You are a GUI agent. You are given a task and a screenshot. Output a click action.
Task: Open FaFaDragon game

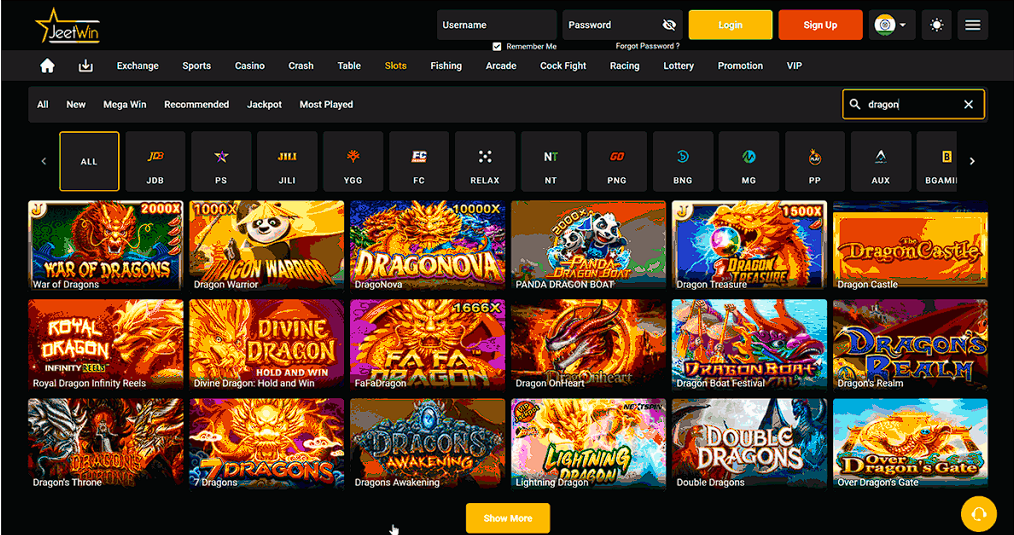[x=427, y=344]
